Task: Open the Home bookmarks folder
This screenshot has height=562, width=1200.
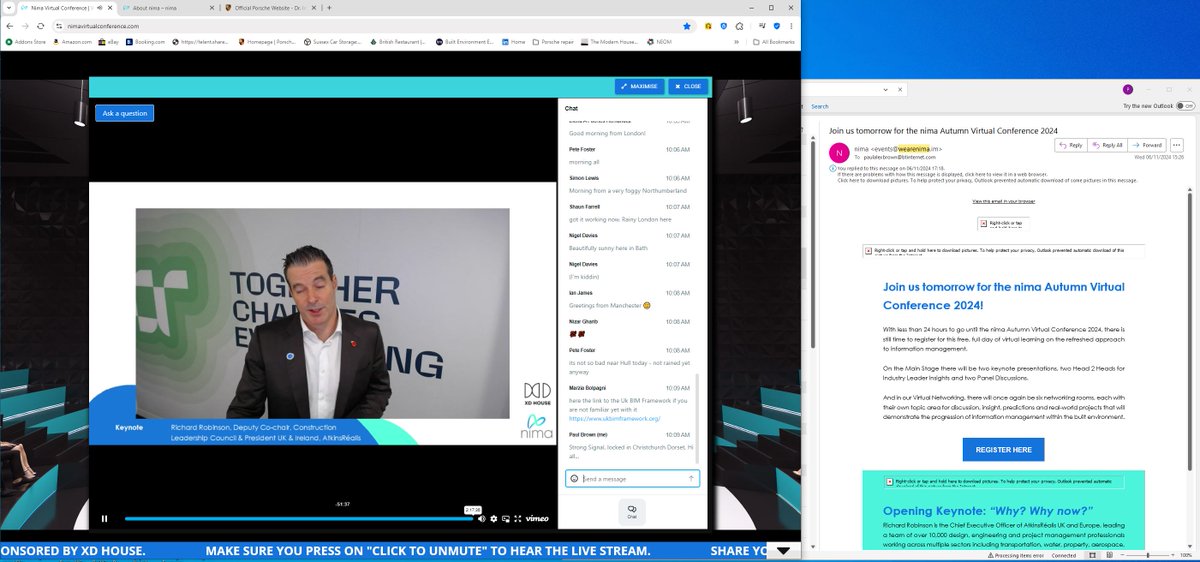Action: point(514,42)
